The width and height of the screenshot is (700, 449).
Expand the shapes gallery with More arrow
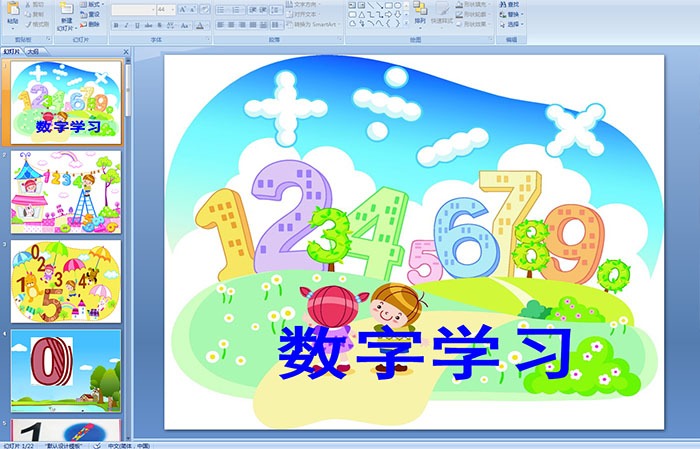pyautogui.click(x=406, y=23)
